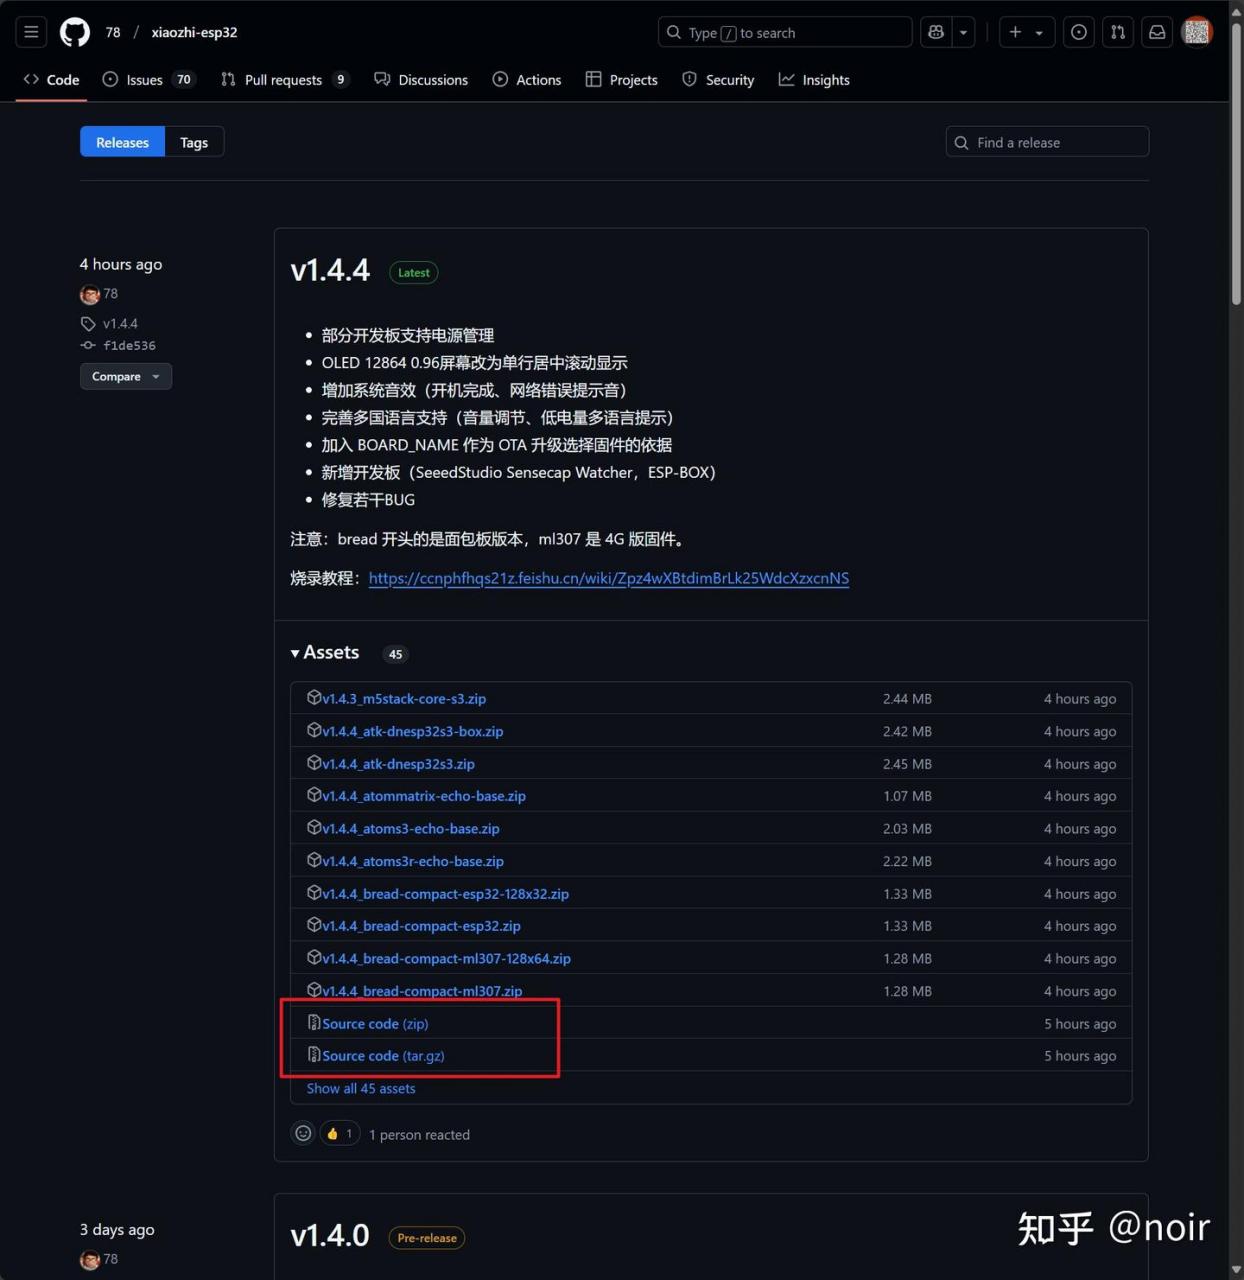Switch to the Pull requests tab
The width and height of the screenshot is (1244, 1280).
tap(285, 80)
